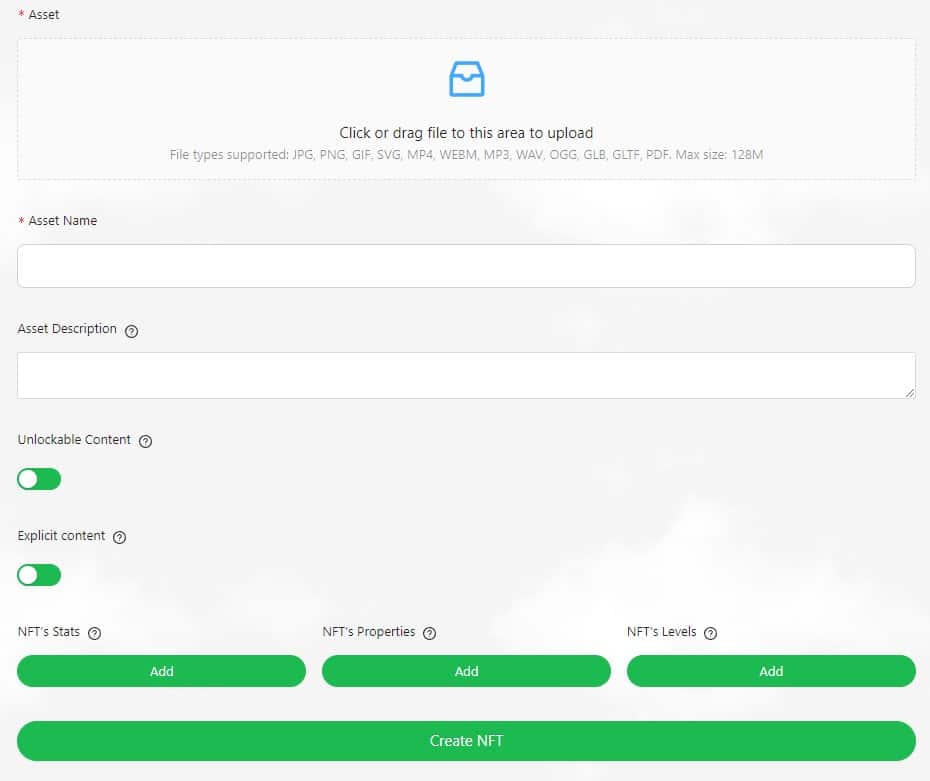This screenshot has height=781, width=930.
Task: Focus the Asset Description text area
Action: point(466,375)
